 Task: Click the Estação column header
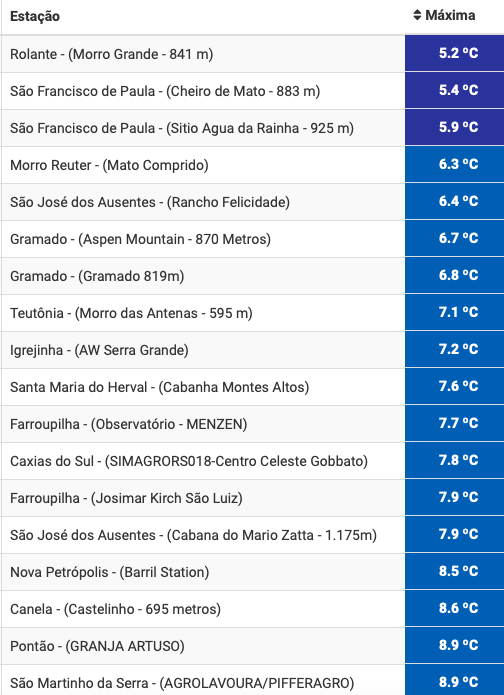35,17
